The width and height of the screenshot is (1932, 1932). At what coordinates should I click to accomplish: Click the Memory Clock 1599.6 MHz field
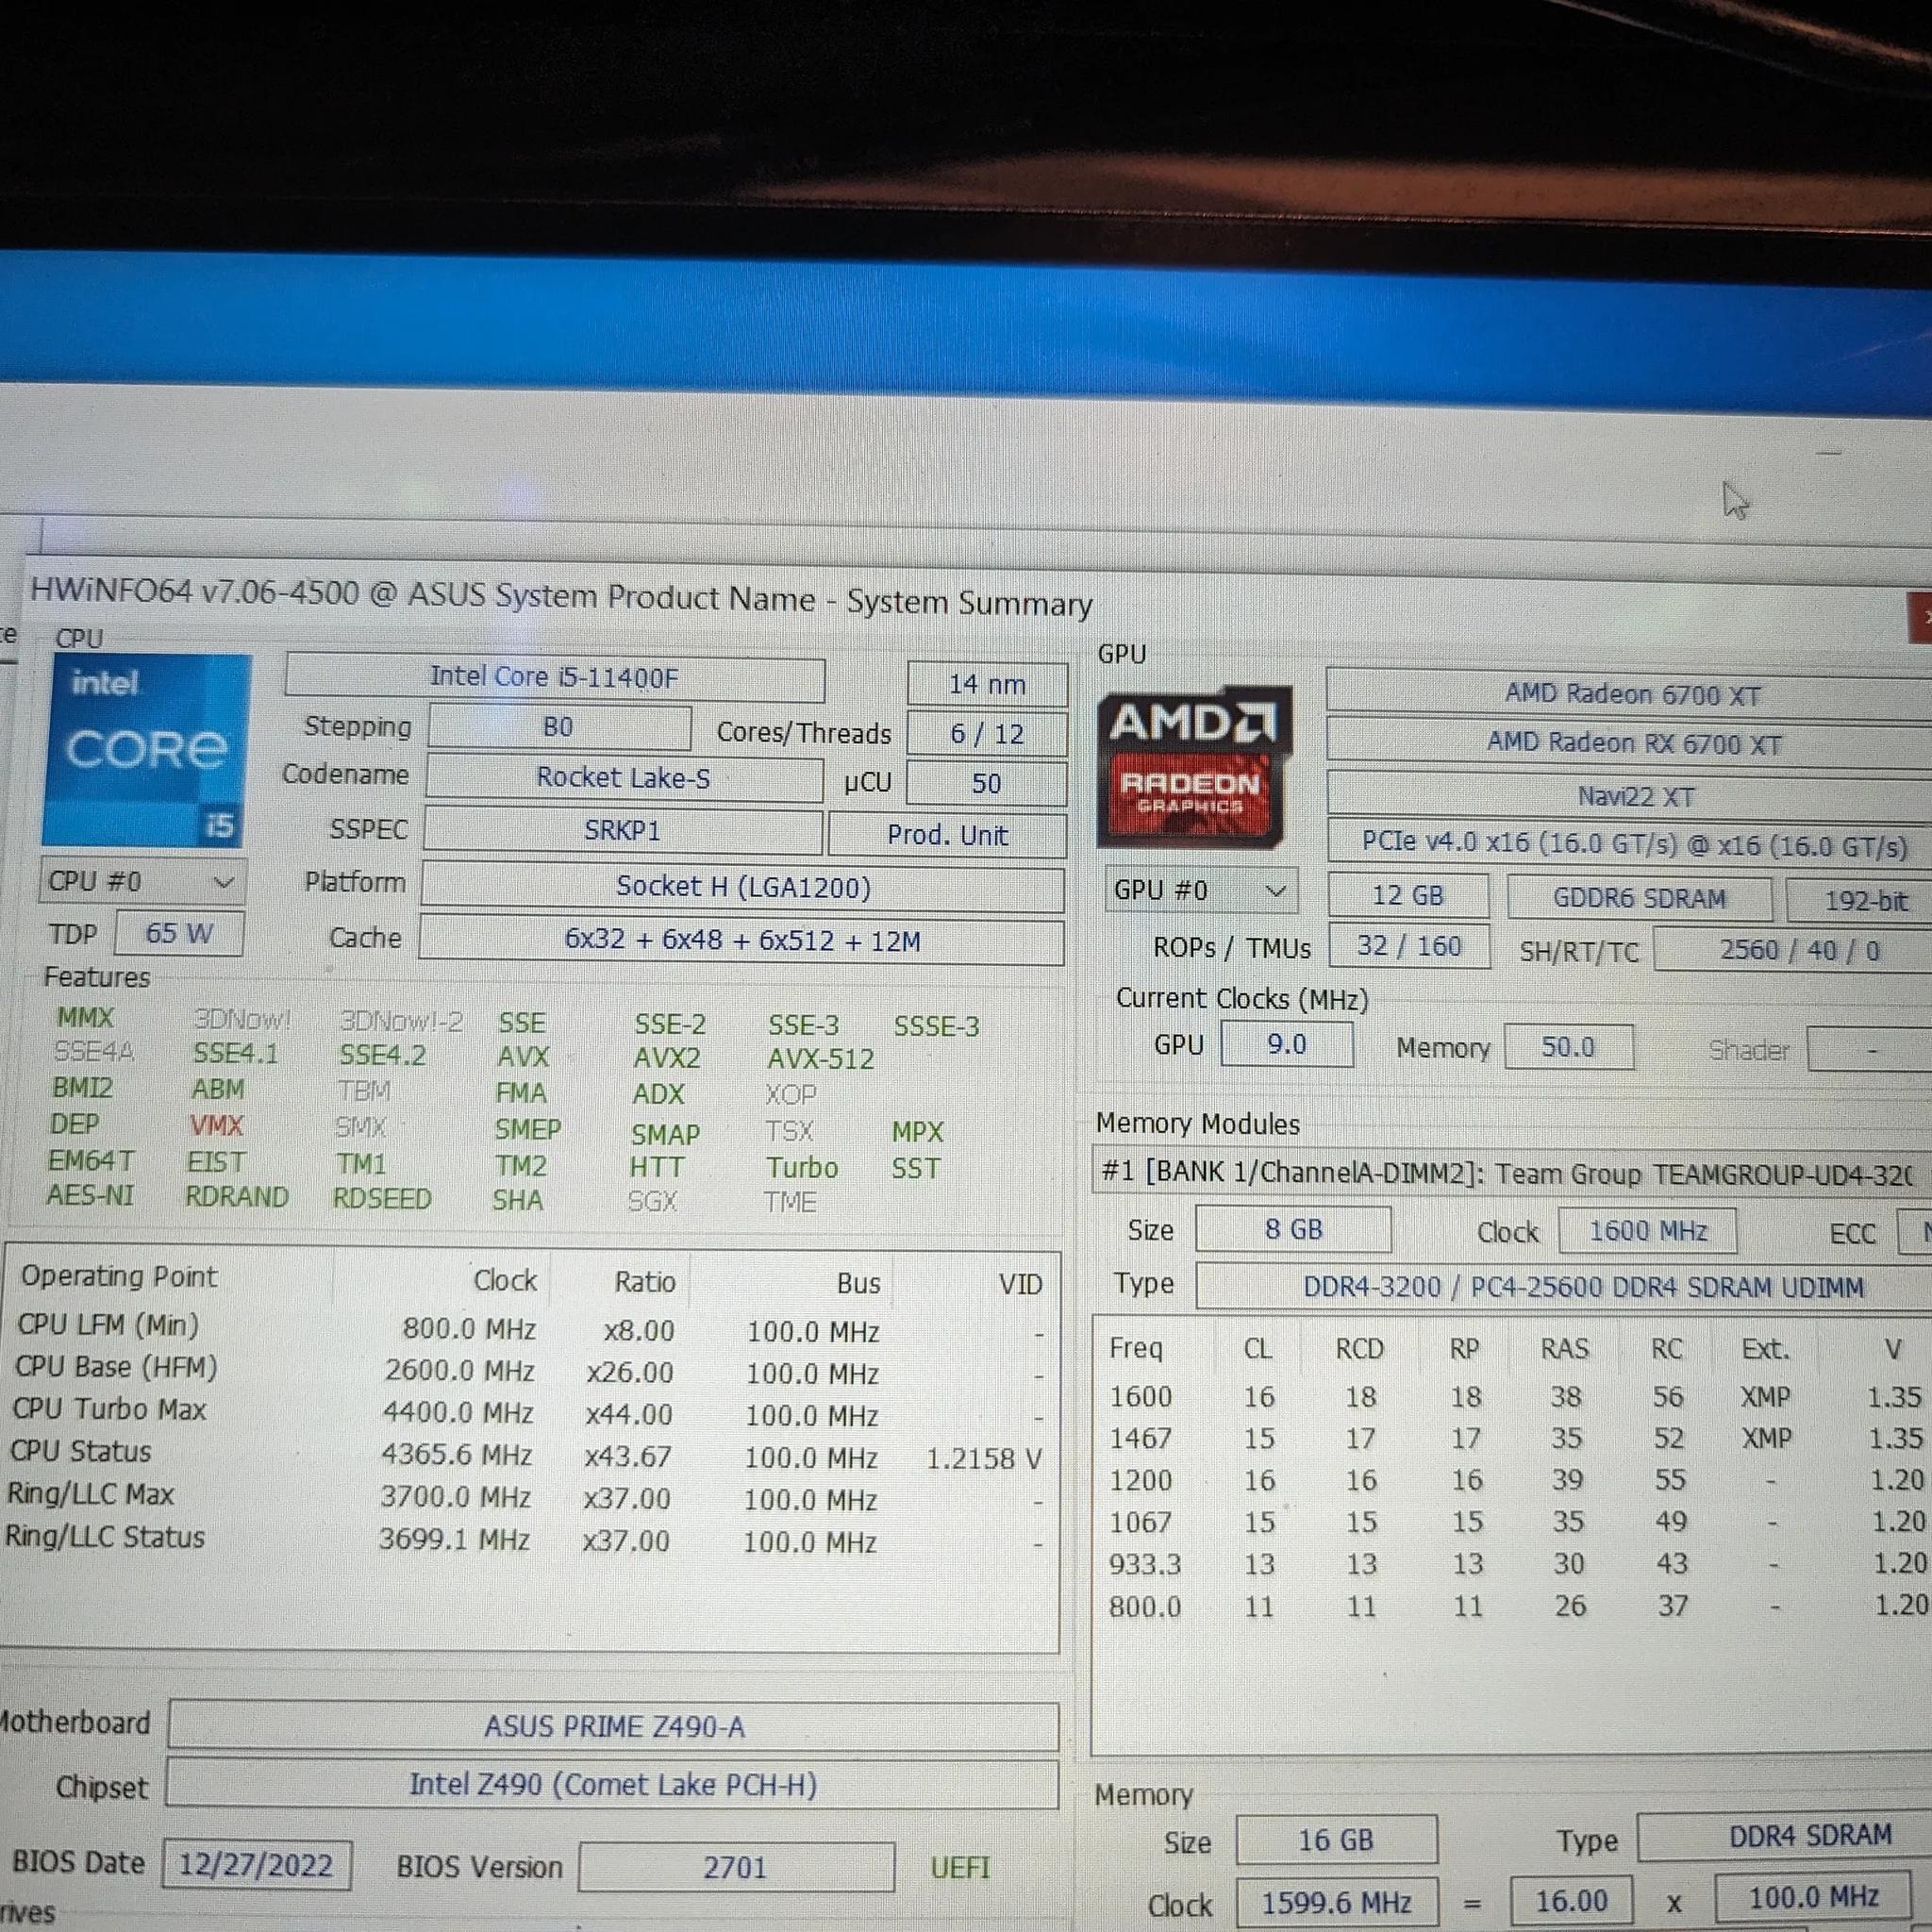pos(1337,1902)
